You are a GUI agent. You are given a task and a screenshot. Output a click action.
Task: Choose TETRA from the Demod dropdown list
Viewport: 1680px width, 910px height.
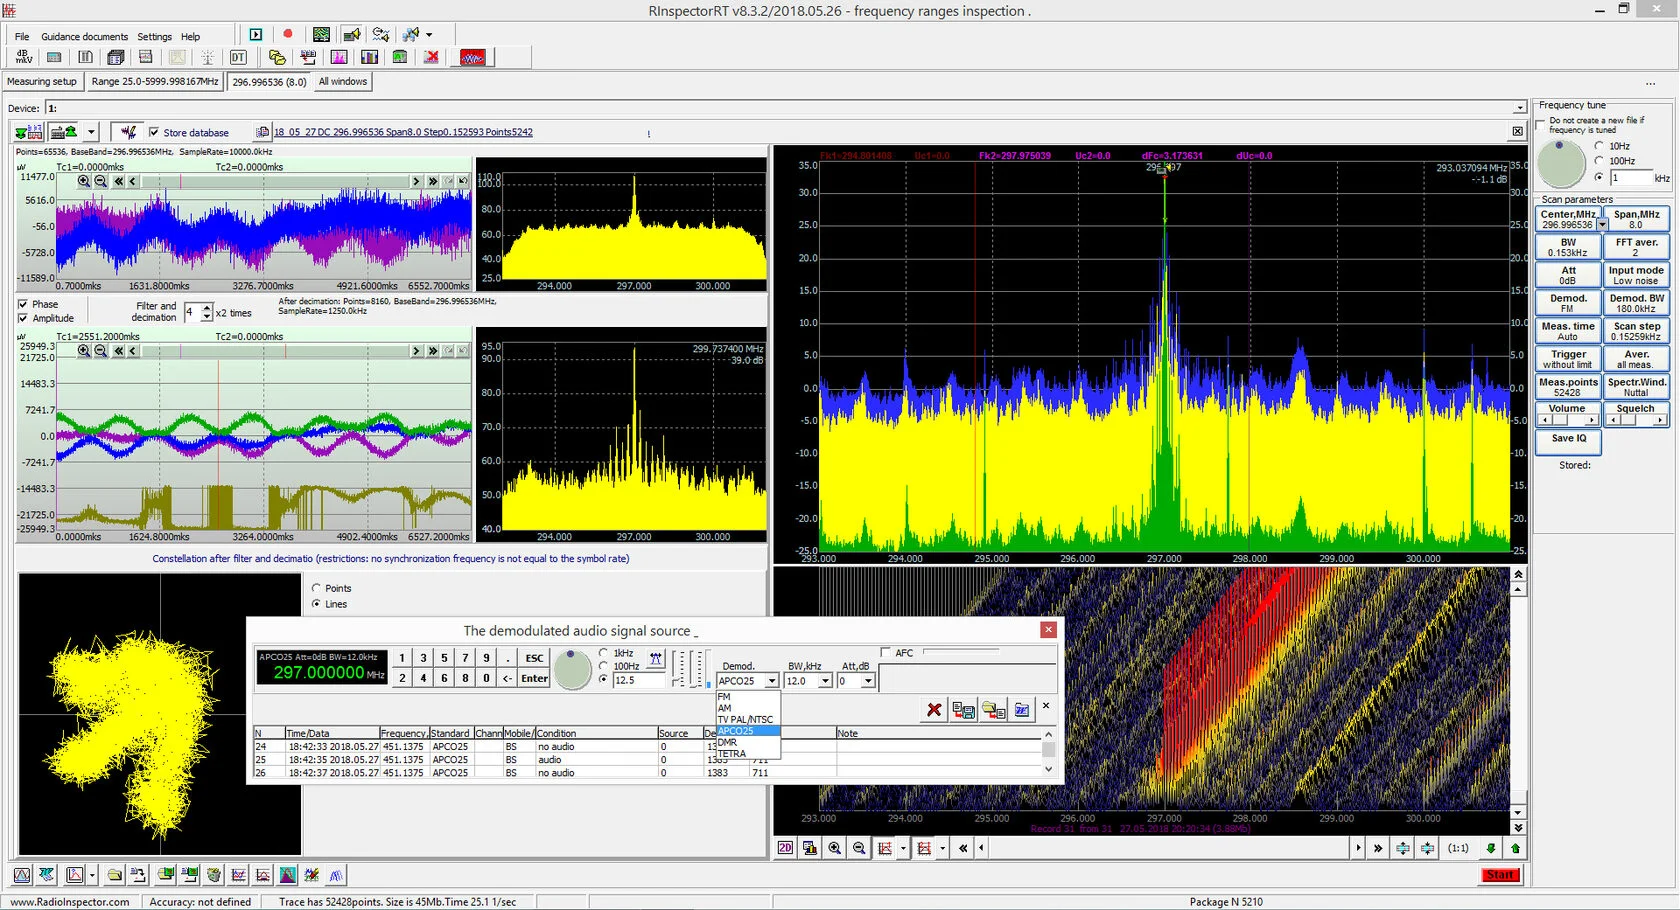[x=732, y=754]
